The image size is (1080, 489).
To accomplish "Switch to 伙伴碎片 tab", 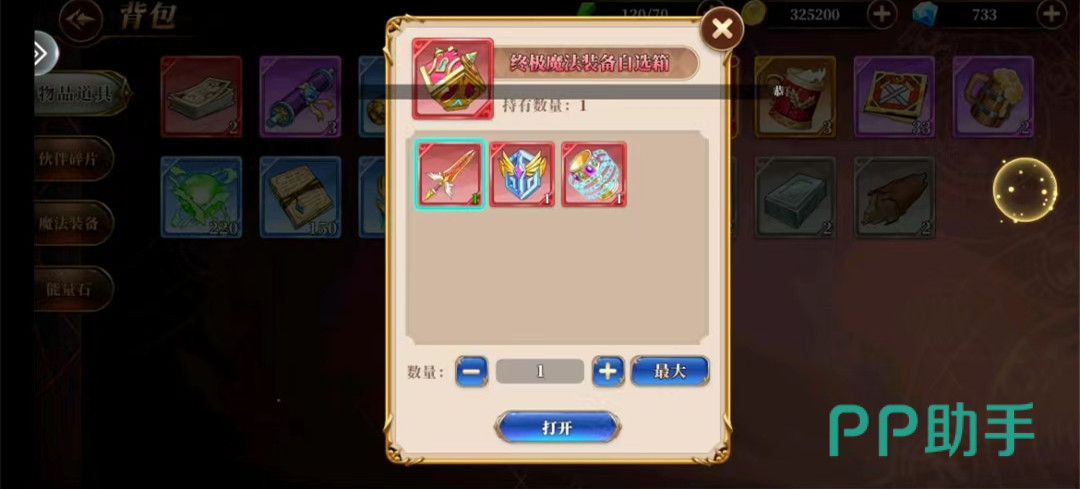I will (73, 158).
